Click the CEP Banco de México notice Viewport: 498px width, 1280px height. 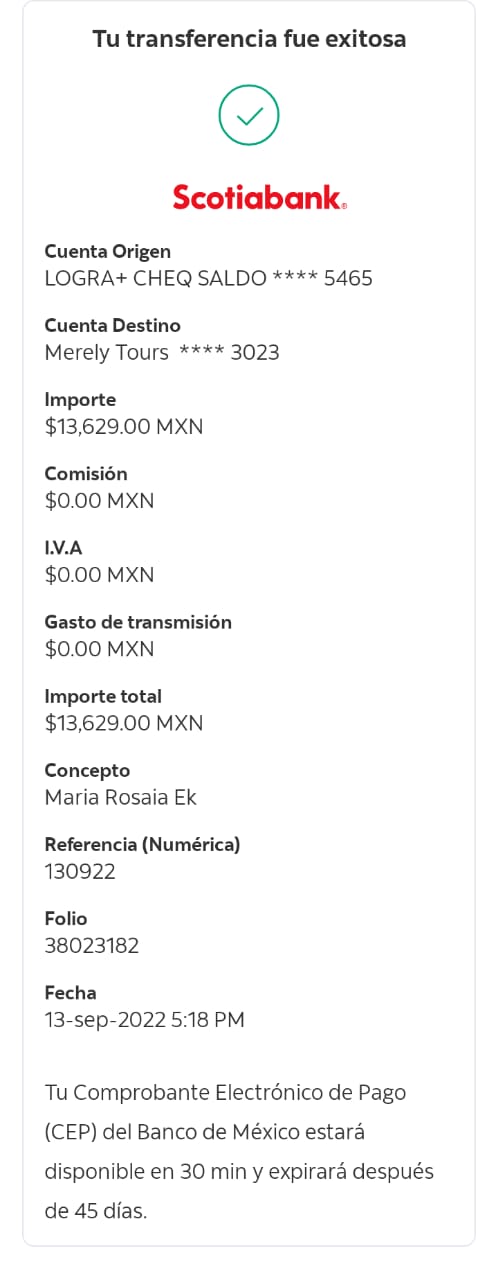[240, 1151]
